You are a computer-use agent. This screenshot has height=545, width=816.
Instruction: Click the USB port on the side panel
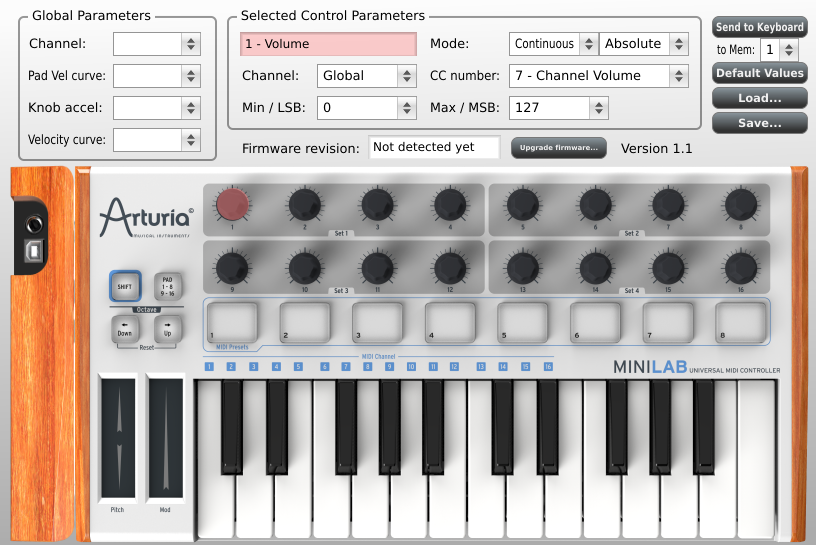tap(34, 251)
